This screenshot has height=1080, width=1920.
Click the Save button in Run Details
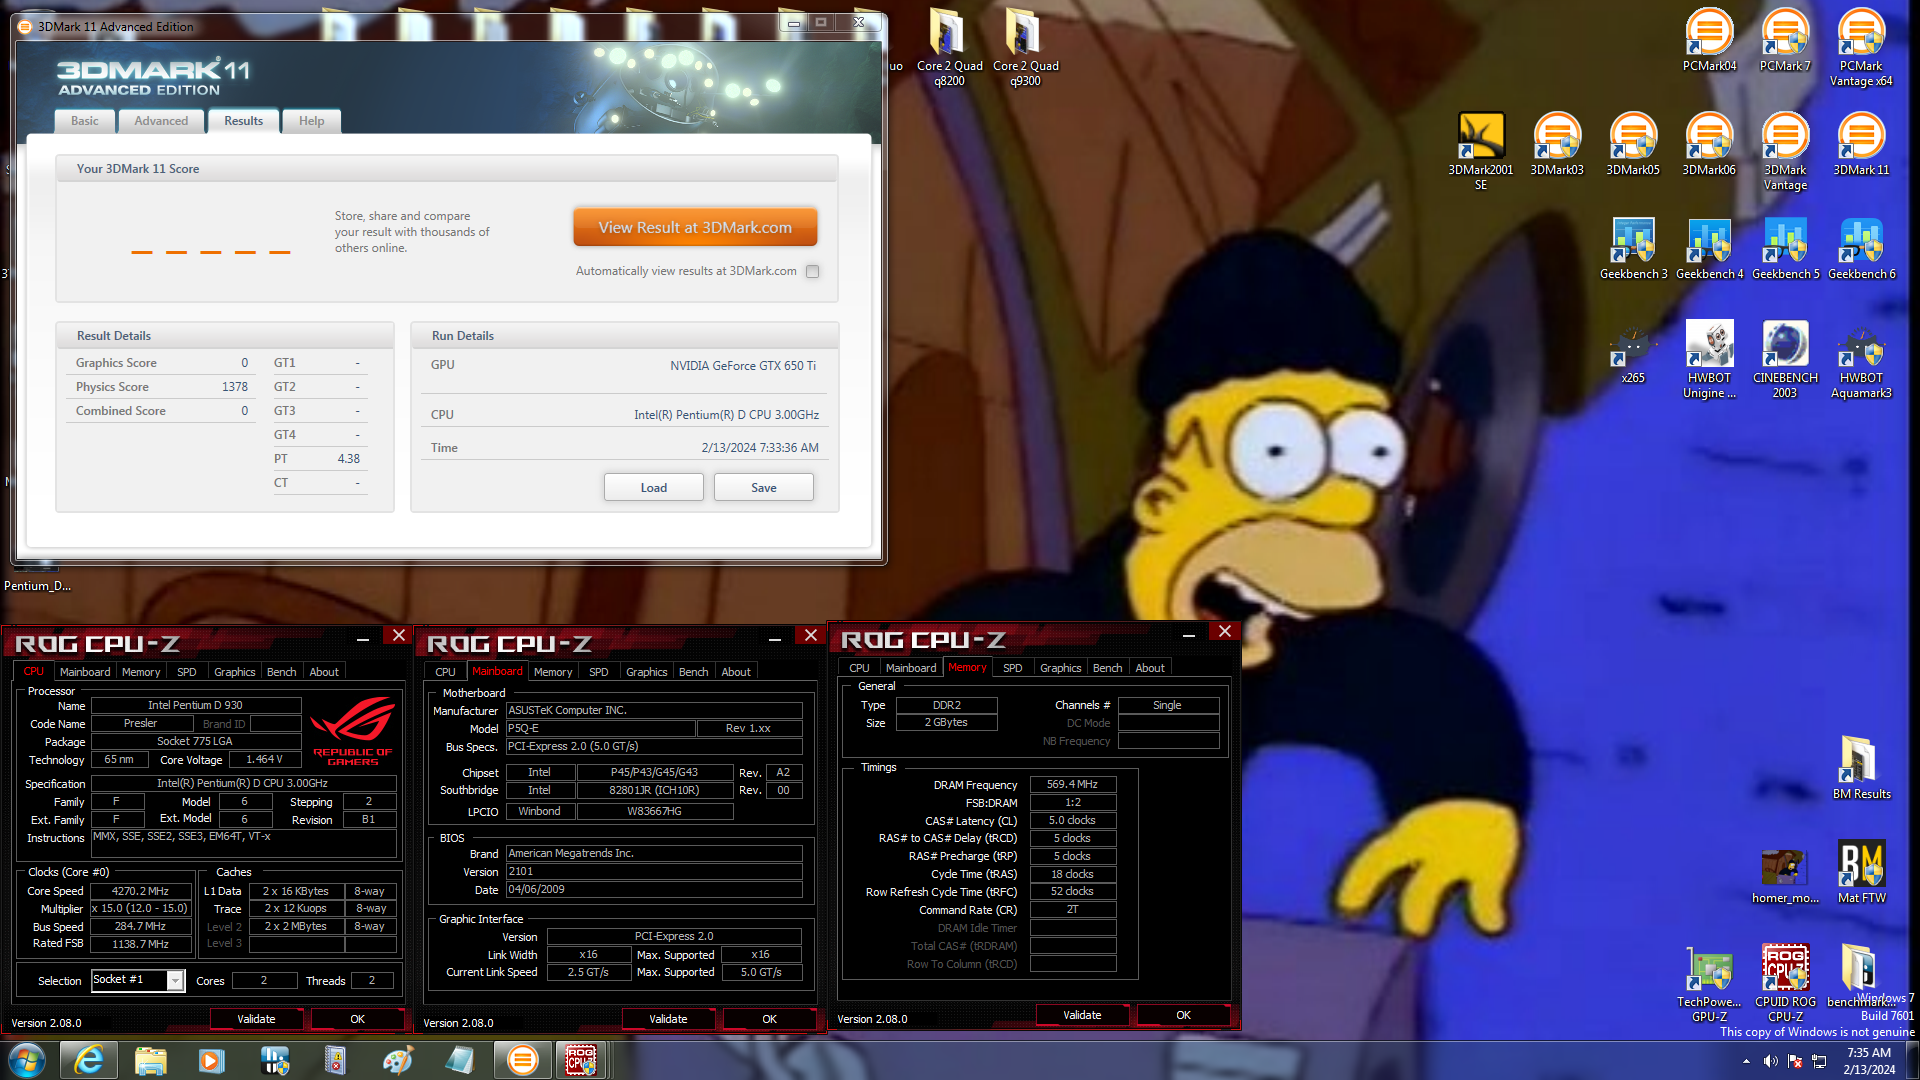coord(763,487)
